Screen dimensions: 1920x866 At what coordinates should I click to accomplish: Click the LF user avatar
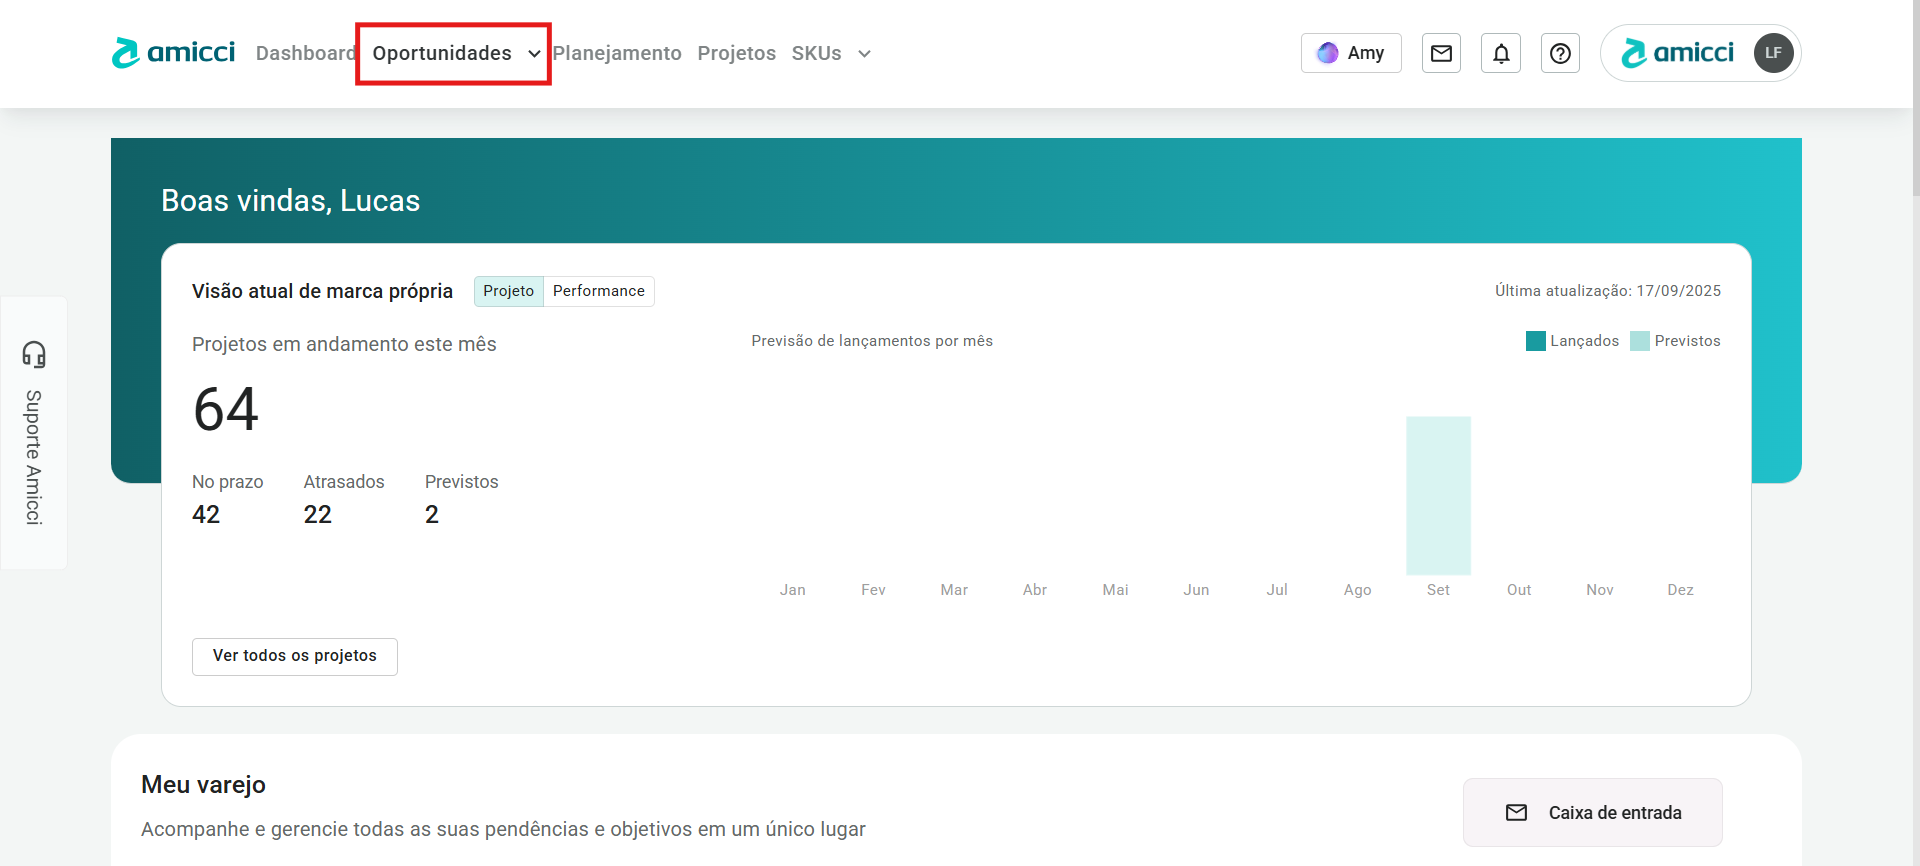point(1773,53)
